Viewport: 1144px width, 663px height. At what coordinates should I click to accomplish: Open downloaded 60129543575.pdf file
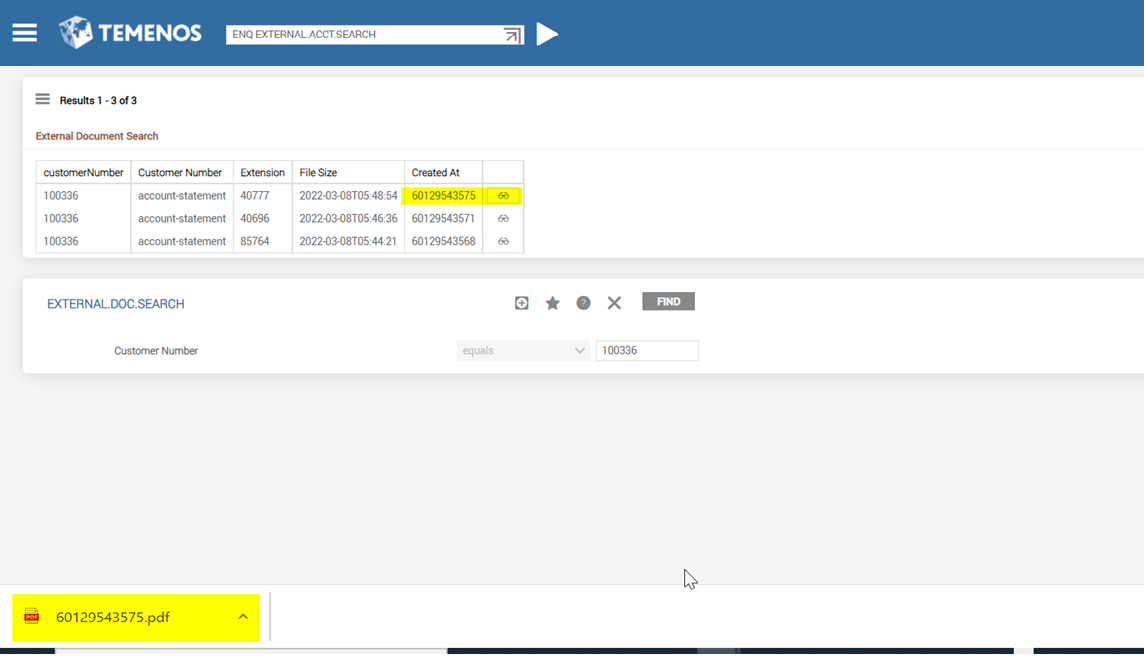[112, 617]
